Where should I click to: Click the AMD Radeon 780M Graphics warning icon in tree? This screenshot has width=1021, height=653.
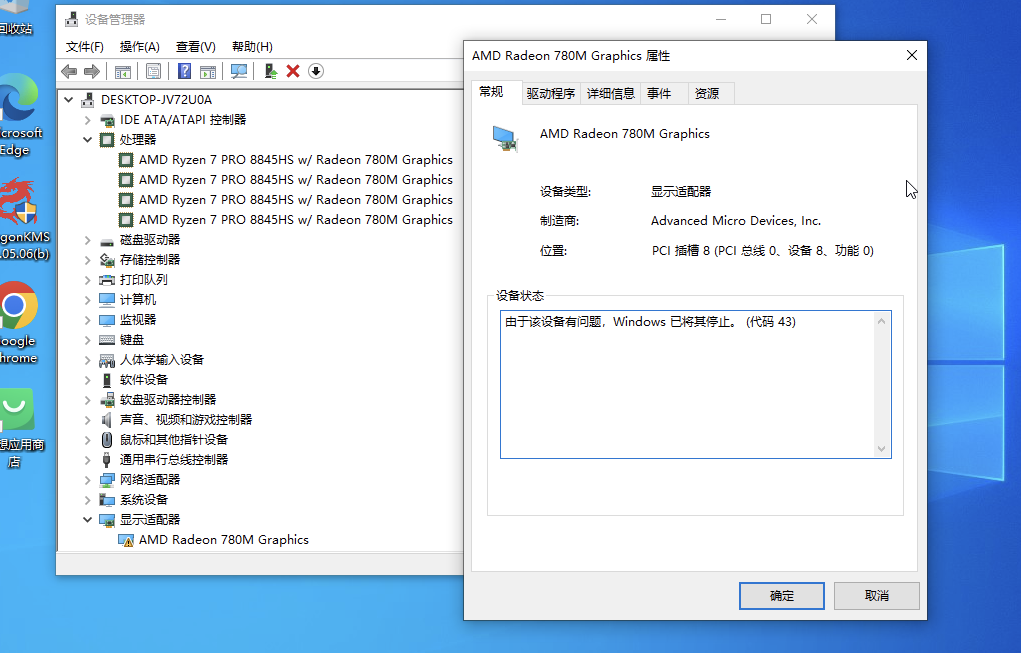(126, 540)
